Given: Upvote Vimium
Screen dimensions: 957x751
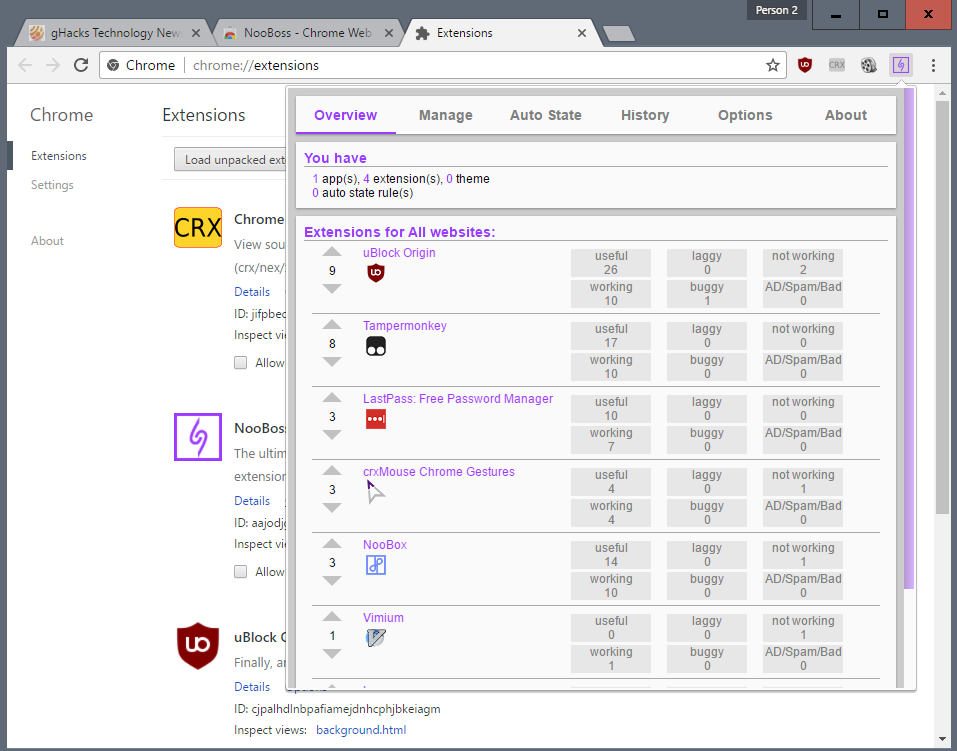Looking at the screenshot, I should (332, 616).
